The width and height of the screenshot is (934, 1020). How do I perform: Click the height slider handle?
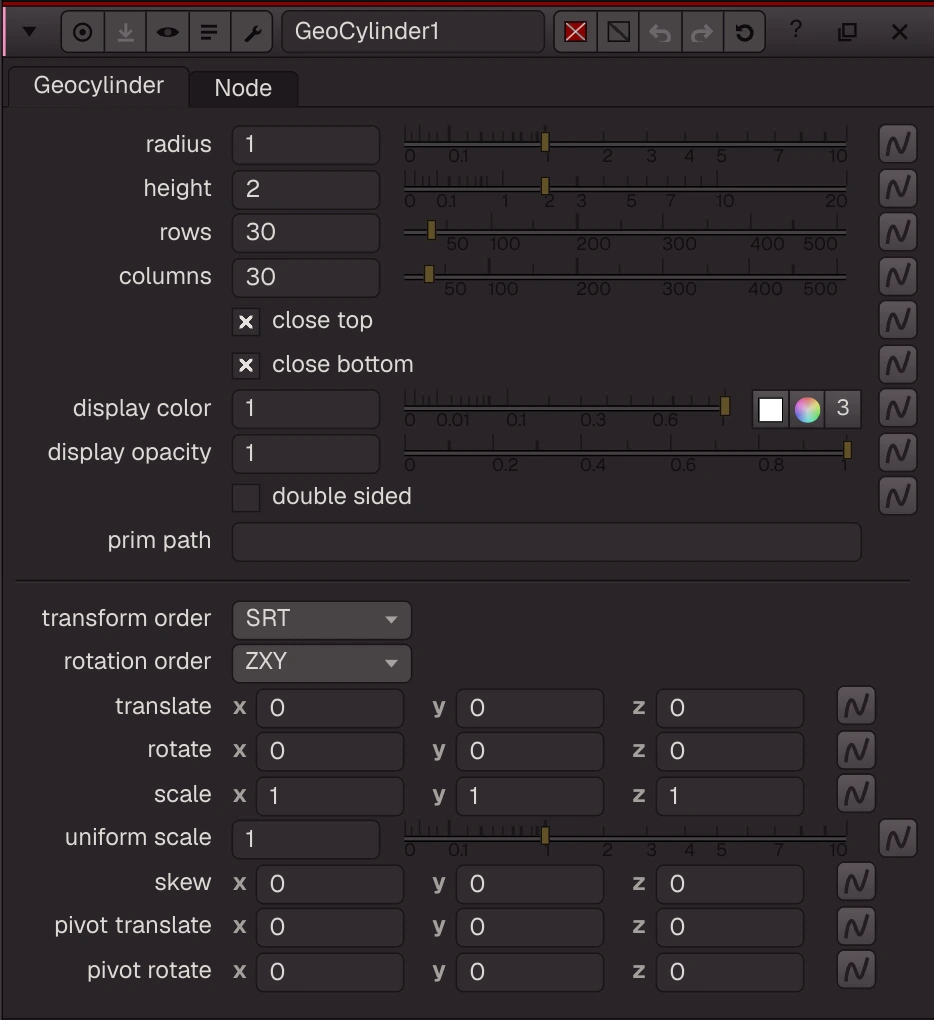coord(545,186)
